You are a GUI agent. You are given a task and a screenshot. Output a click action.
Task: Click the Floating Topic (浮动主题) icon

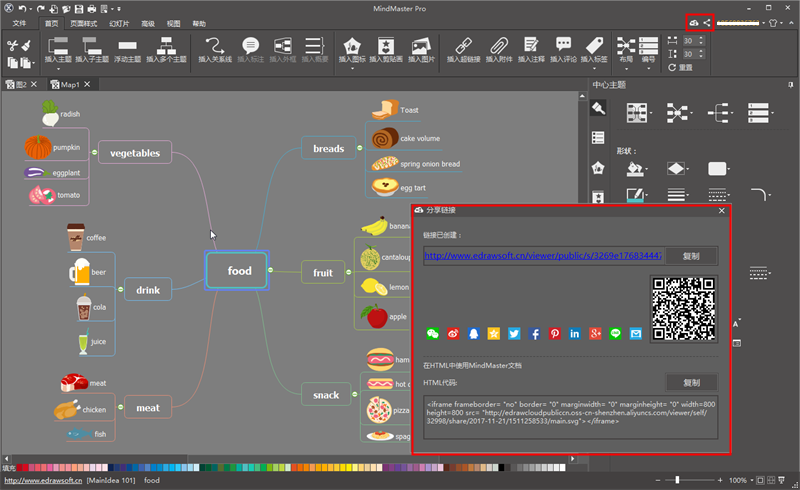(128, 46)
